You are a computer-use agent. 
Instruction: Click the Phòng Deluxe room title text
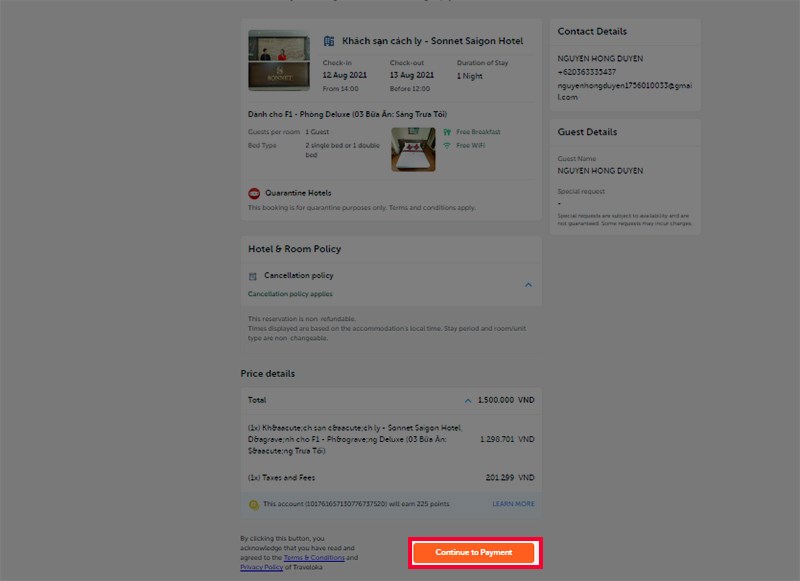point(347,114)
